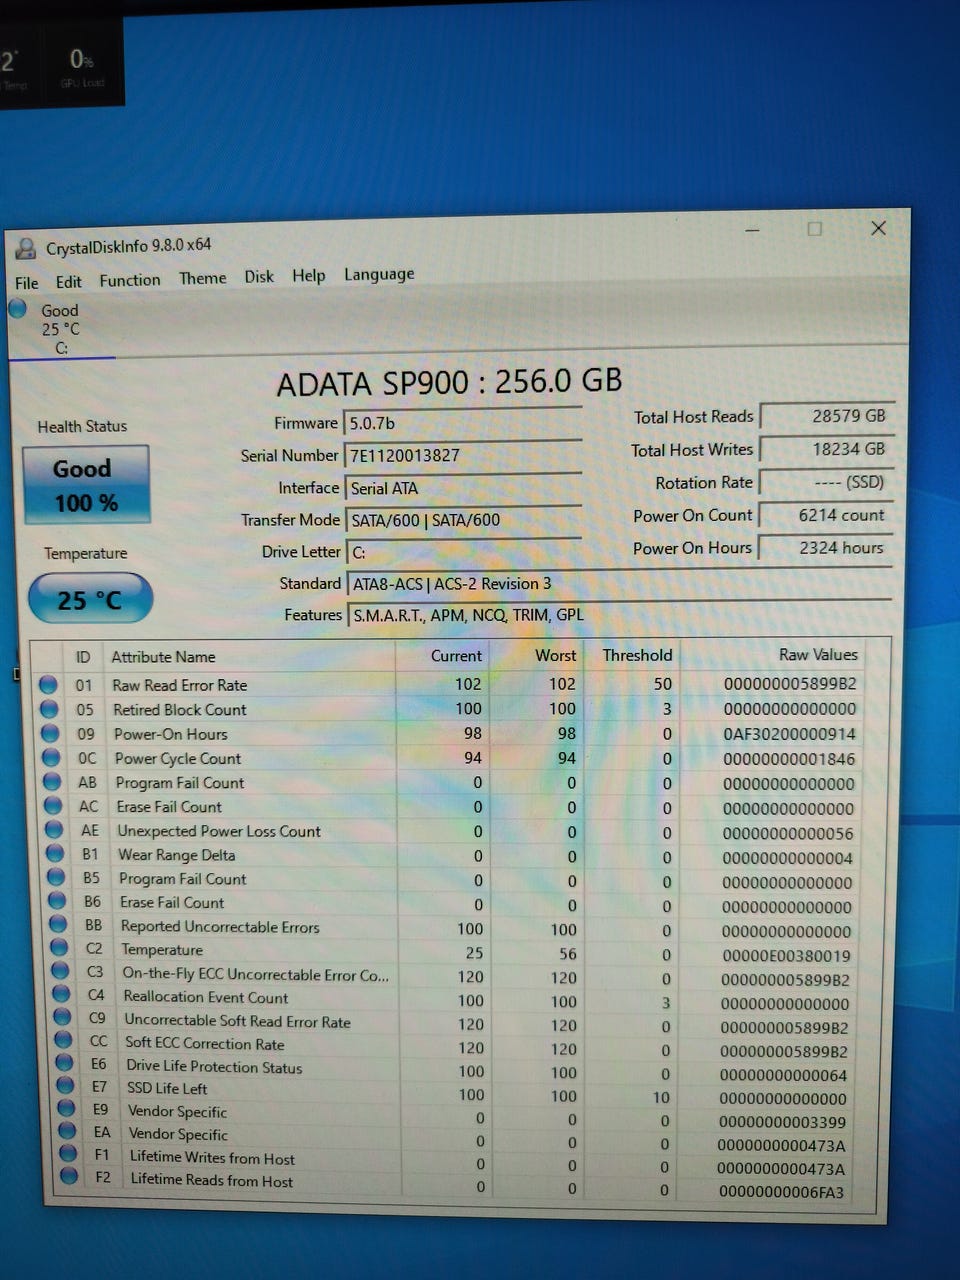The height and width of the screenshot is (1280, 960).
Task: Click status icon for Raw Read Error Rate
Action: [x=47, y=685]
